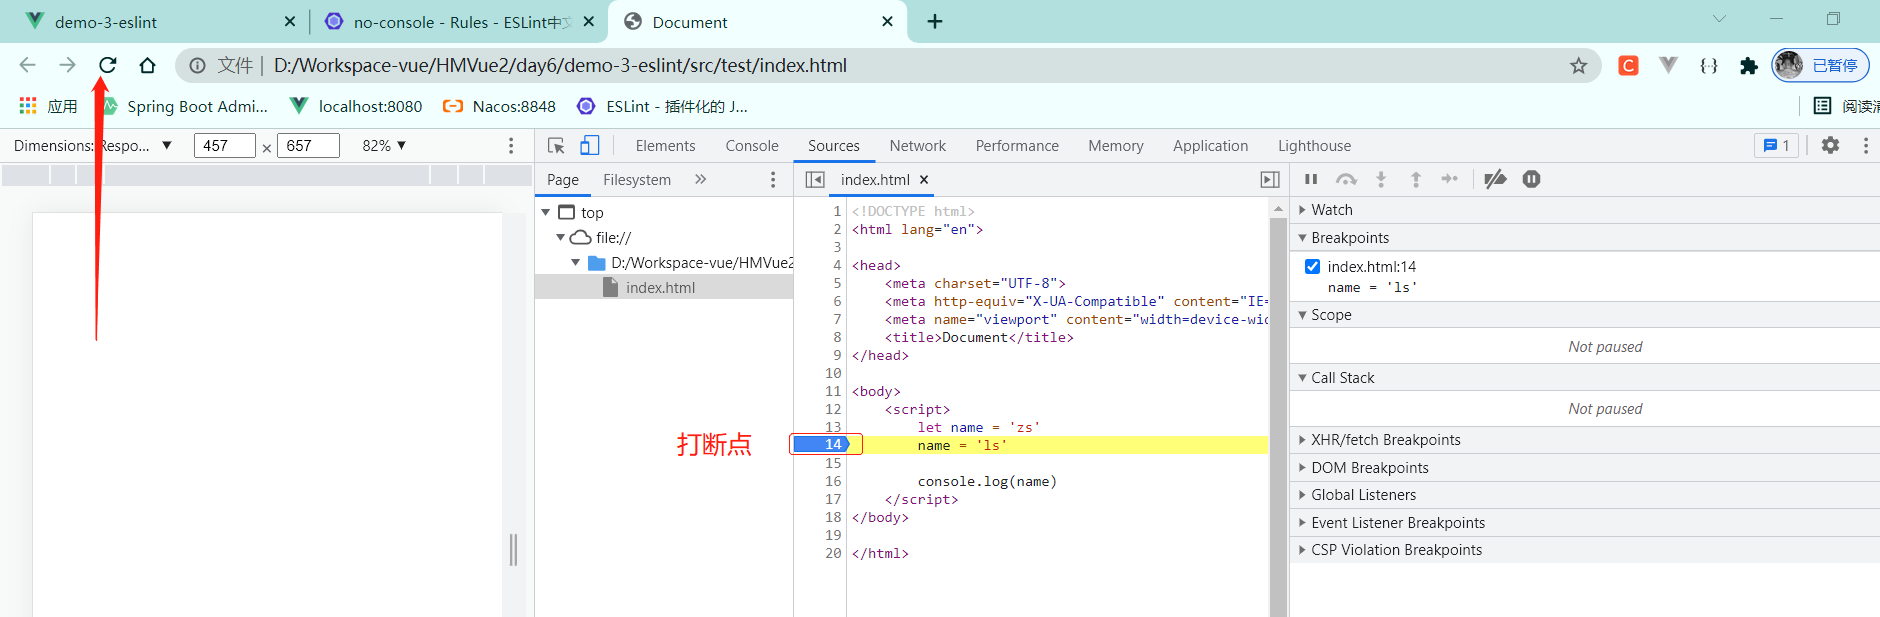This screenshot has height=617, width=1880.
Task: Switch to the Performance panel
Action: tap(1017, 146)
